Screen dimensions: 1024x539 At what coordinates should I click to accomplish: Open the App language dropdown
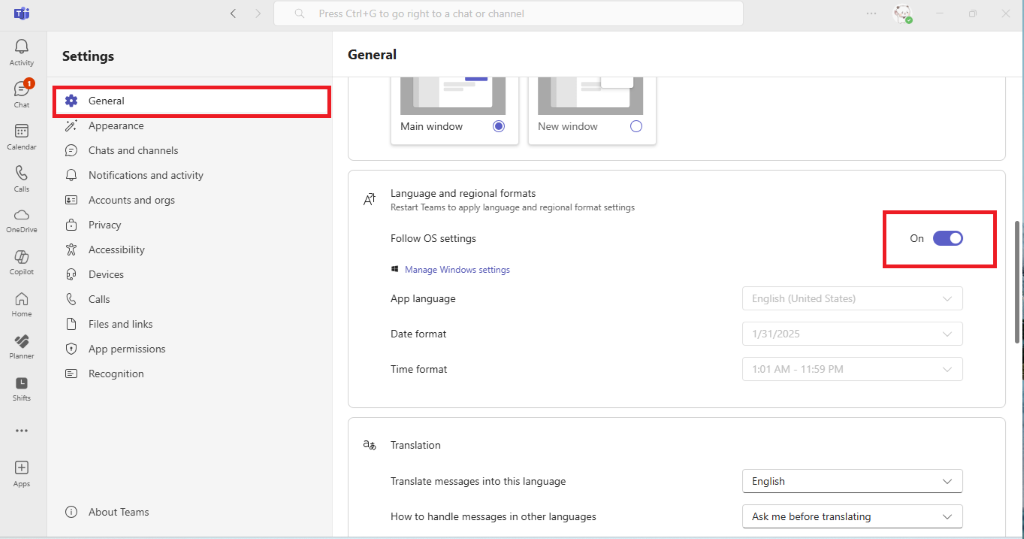click(852, 299)
